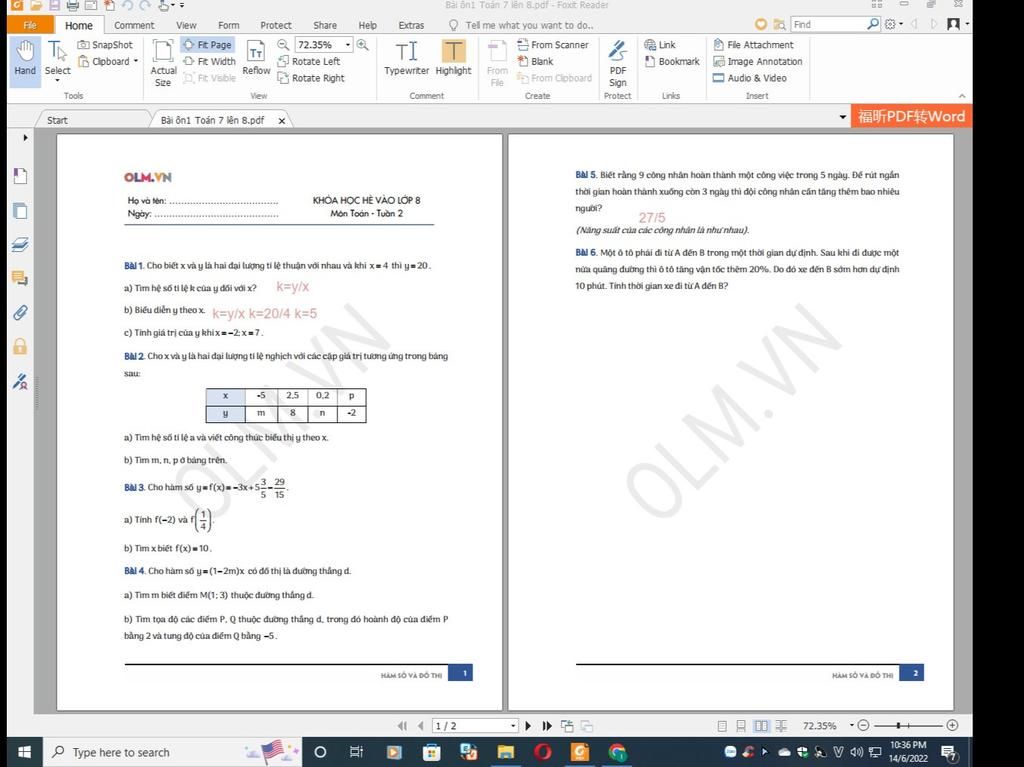The image size is (1024, 767).
Task: Open the Help tab
Action: coord(368,25)
